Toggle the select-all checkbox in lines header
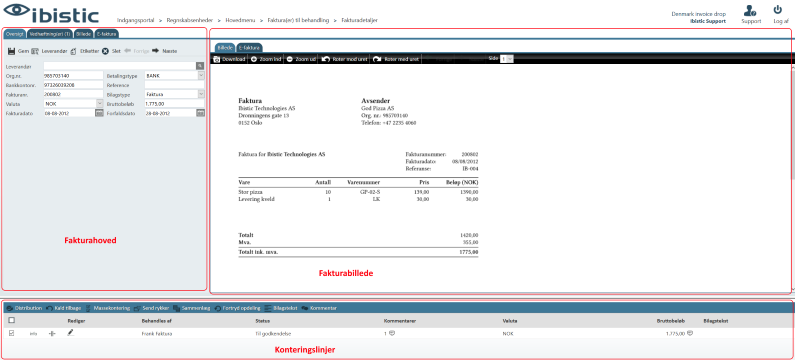Image resolution: width=795 pixels, height=360 pixels. (11, 320)
